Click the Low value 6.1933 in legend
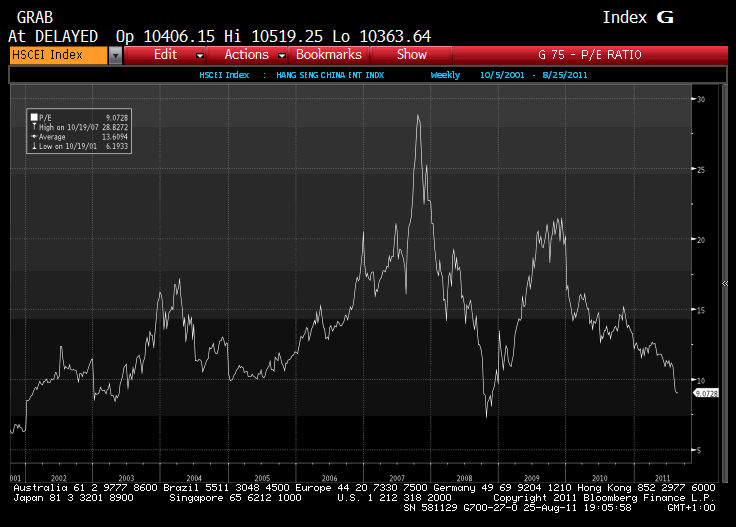This screenshot has height=527, width=736. pyautogui.click(x=117, y=146)
